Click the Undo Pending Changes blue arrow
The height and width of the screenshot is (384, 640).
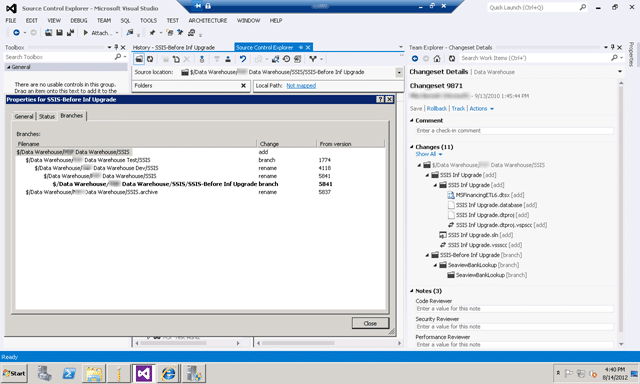coord(243,59)
